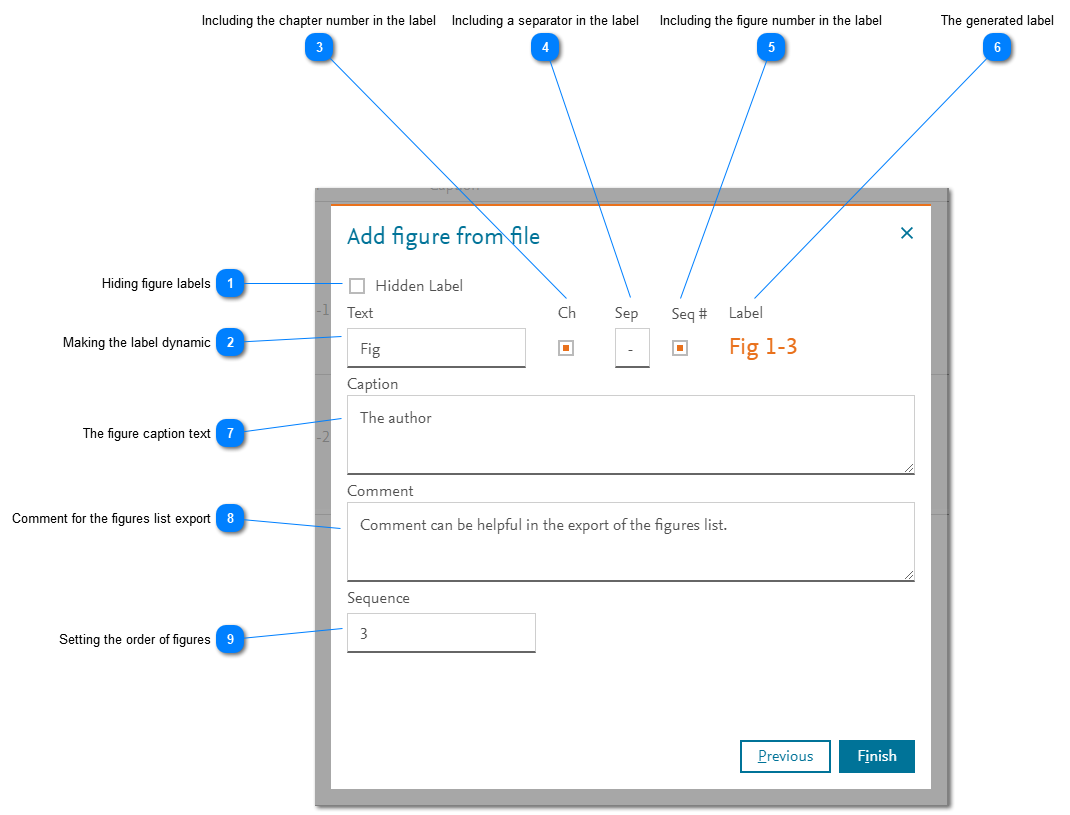Click the Previous button
Viewport: 1070px width, 815px height.
tap(785, 756)
